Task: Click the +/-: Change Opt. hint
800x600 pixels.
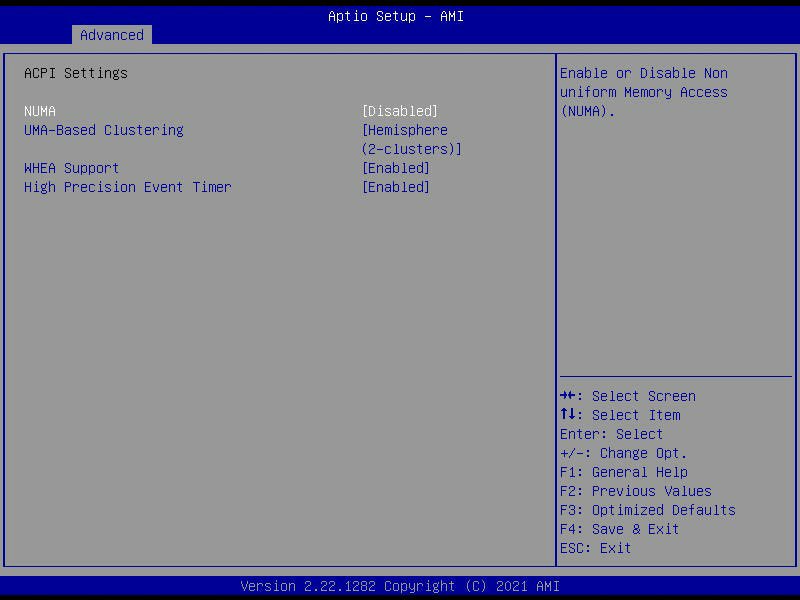Action: point(623,453)
